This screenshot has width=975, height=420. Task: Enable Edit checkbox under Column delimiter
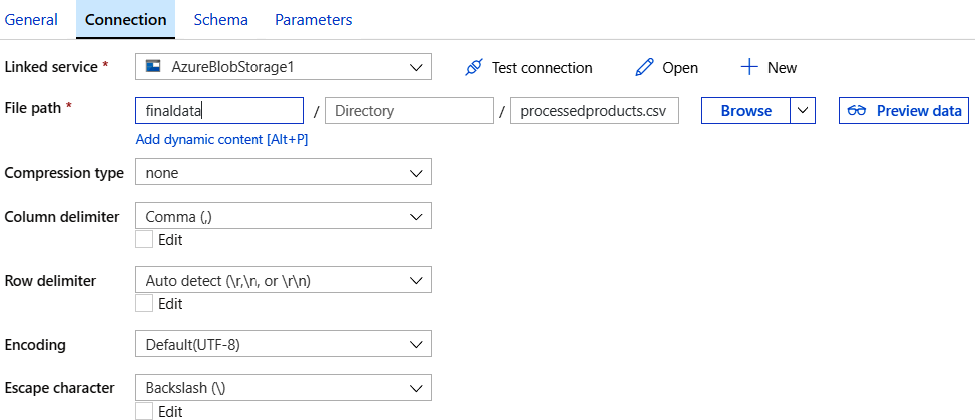(144, 240)
